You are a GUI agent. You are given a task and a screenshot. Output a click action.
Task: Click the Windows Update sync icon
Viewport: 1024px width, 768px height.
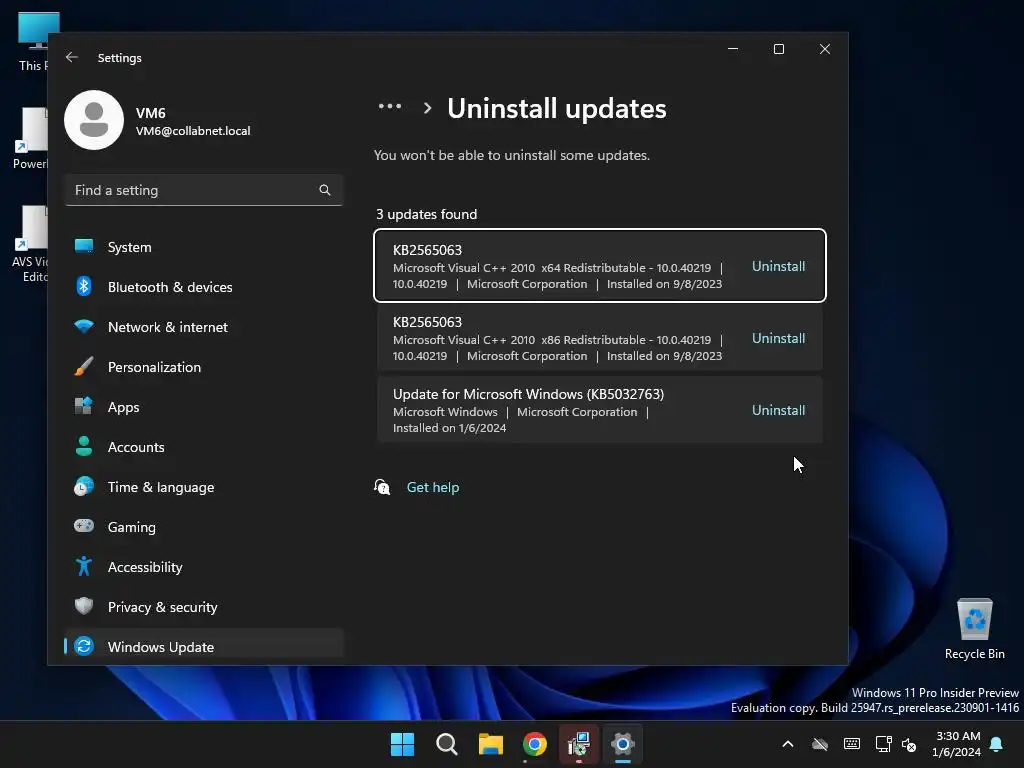[84, 646]
